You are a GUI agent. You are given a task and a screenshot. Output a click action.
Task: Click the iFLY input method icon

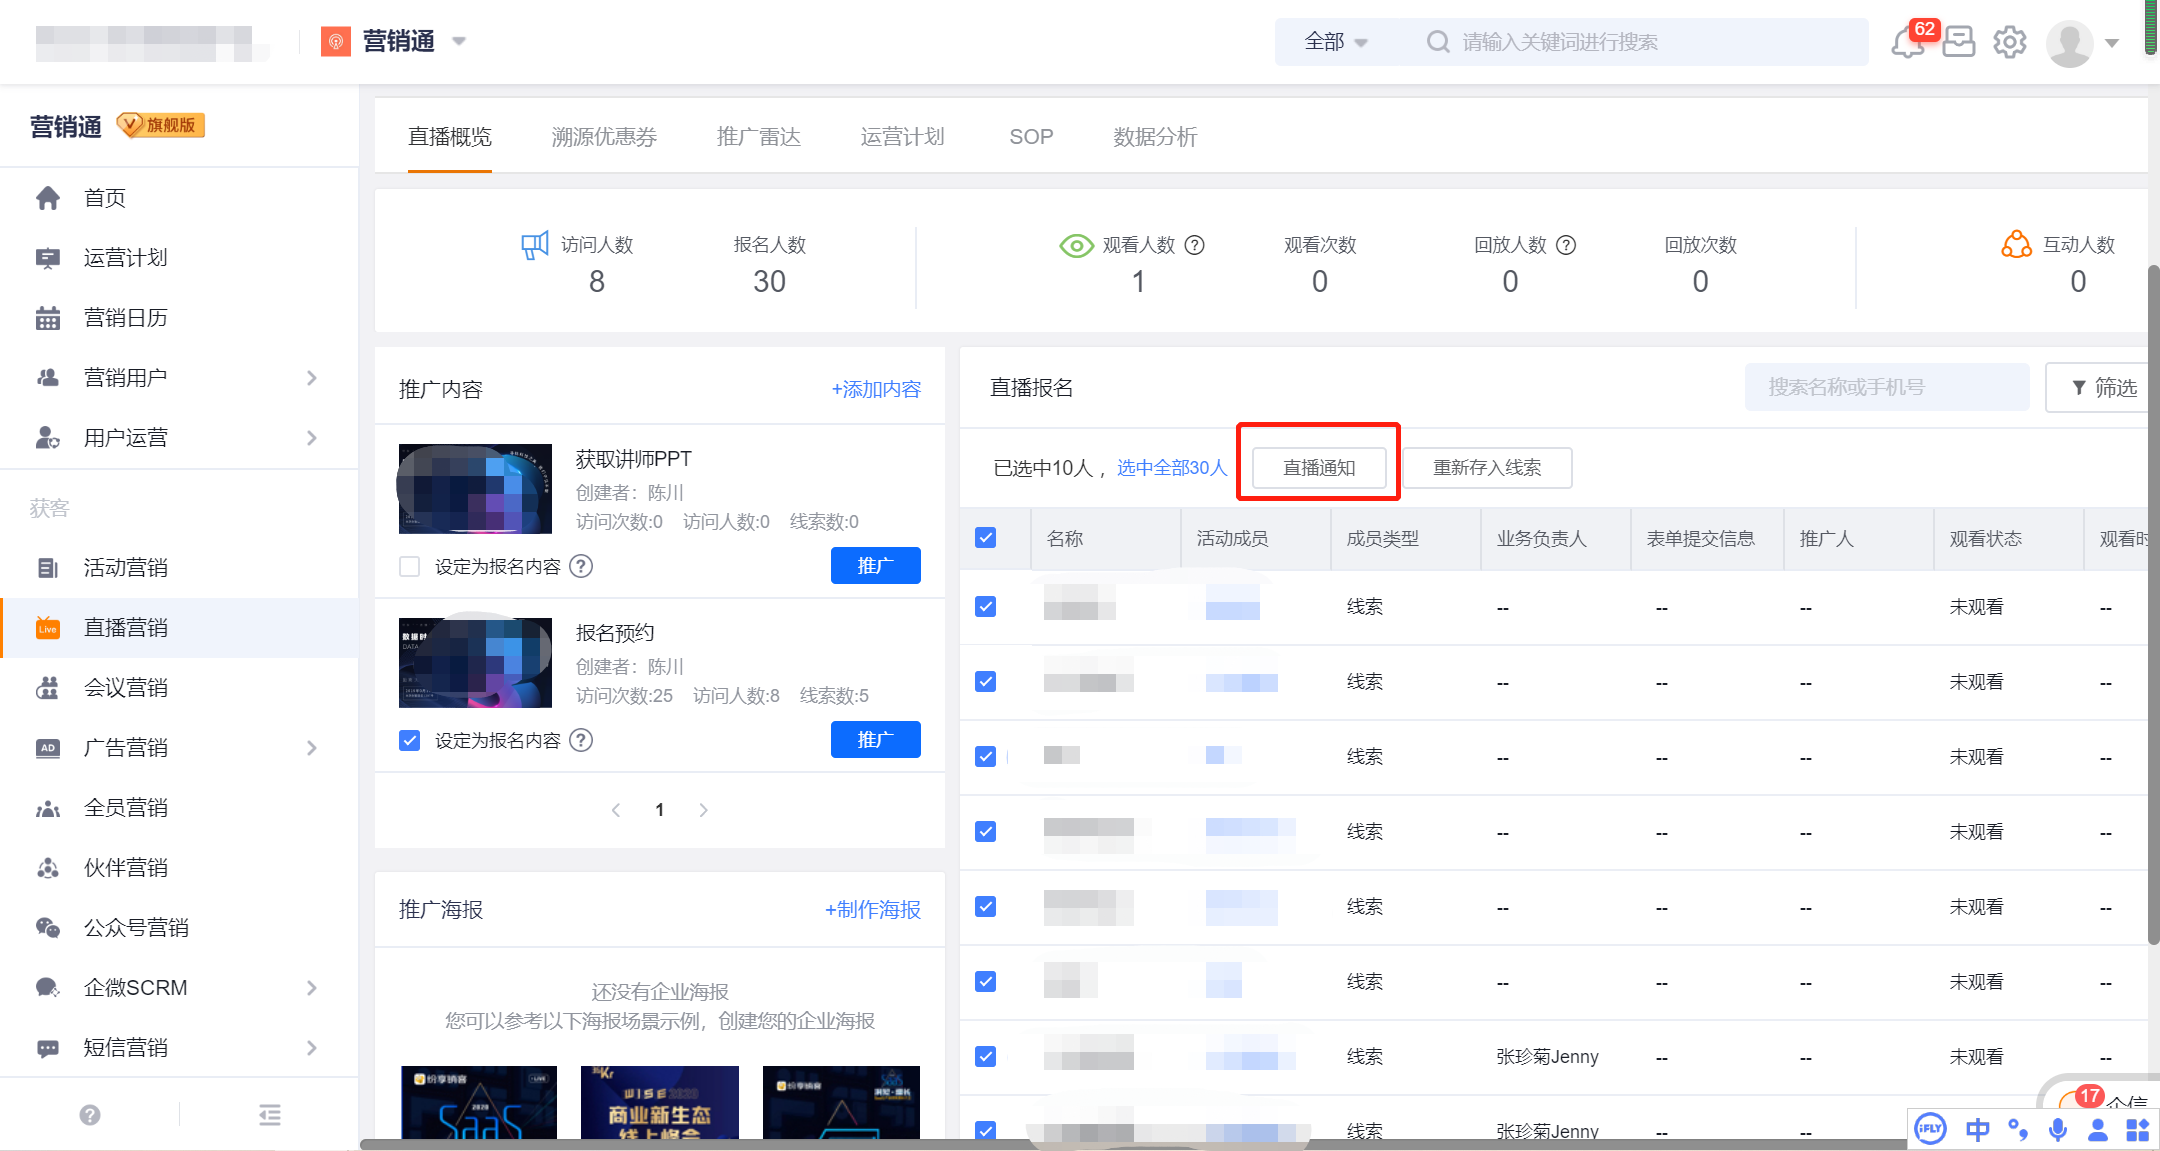(x=1930, y=1130)
